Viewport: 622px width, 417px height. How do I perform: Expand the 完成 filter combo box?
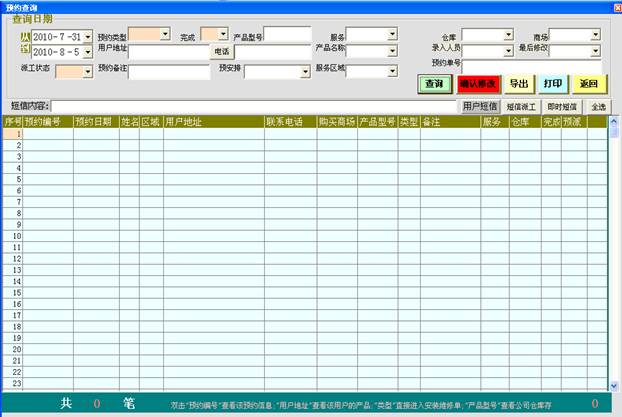(223, 34)
